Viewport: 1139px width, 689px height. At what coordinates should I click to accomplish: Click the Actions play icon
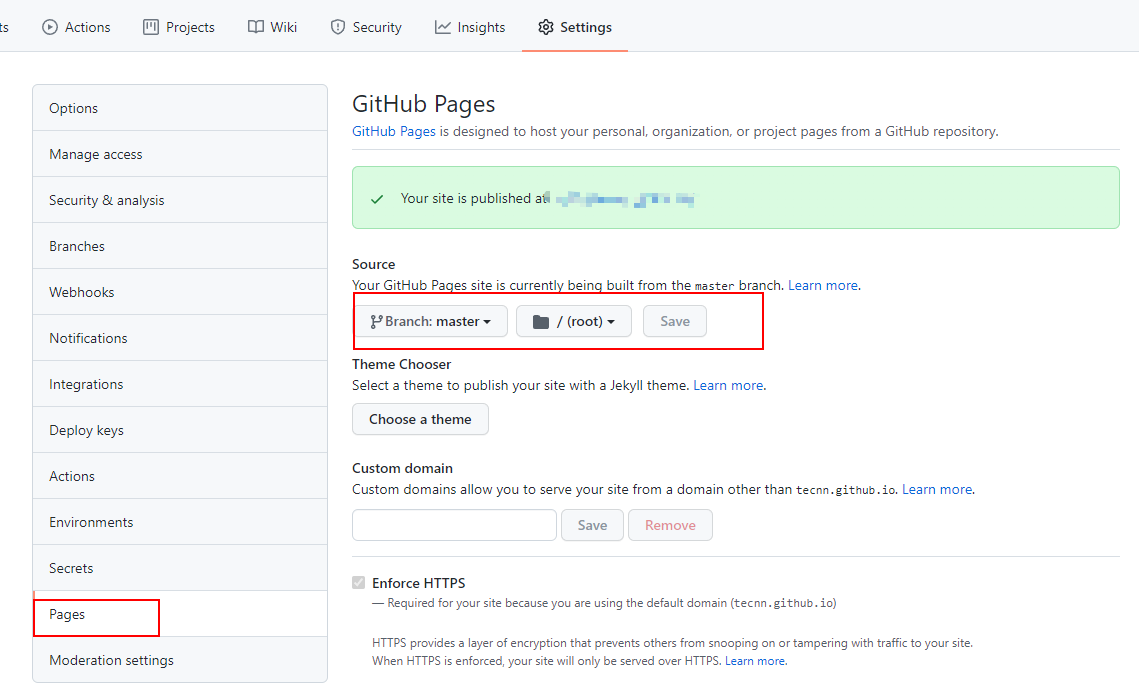point(49,27)
